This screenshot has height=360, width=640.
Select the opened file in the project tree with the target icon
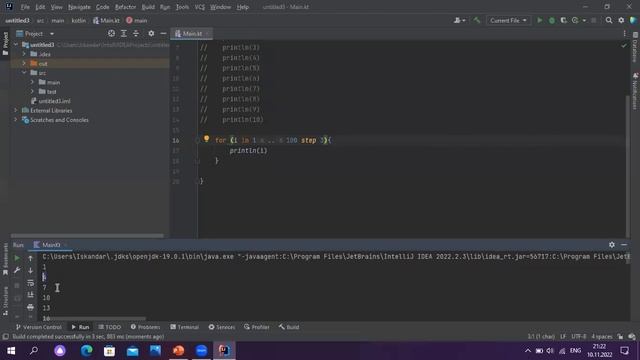(x=111, y=33)
